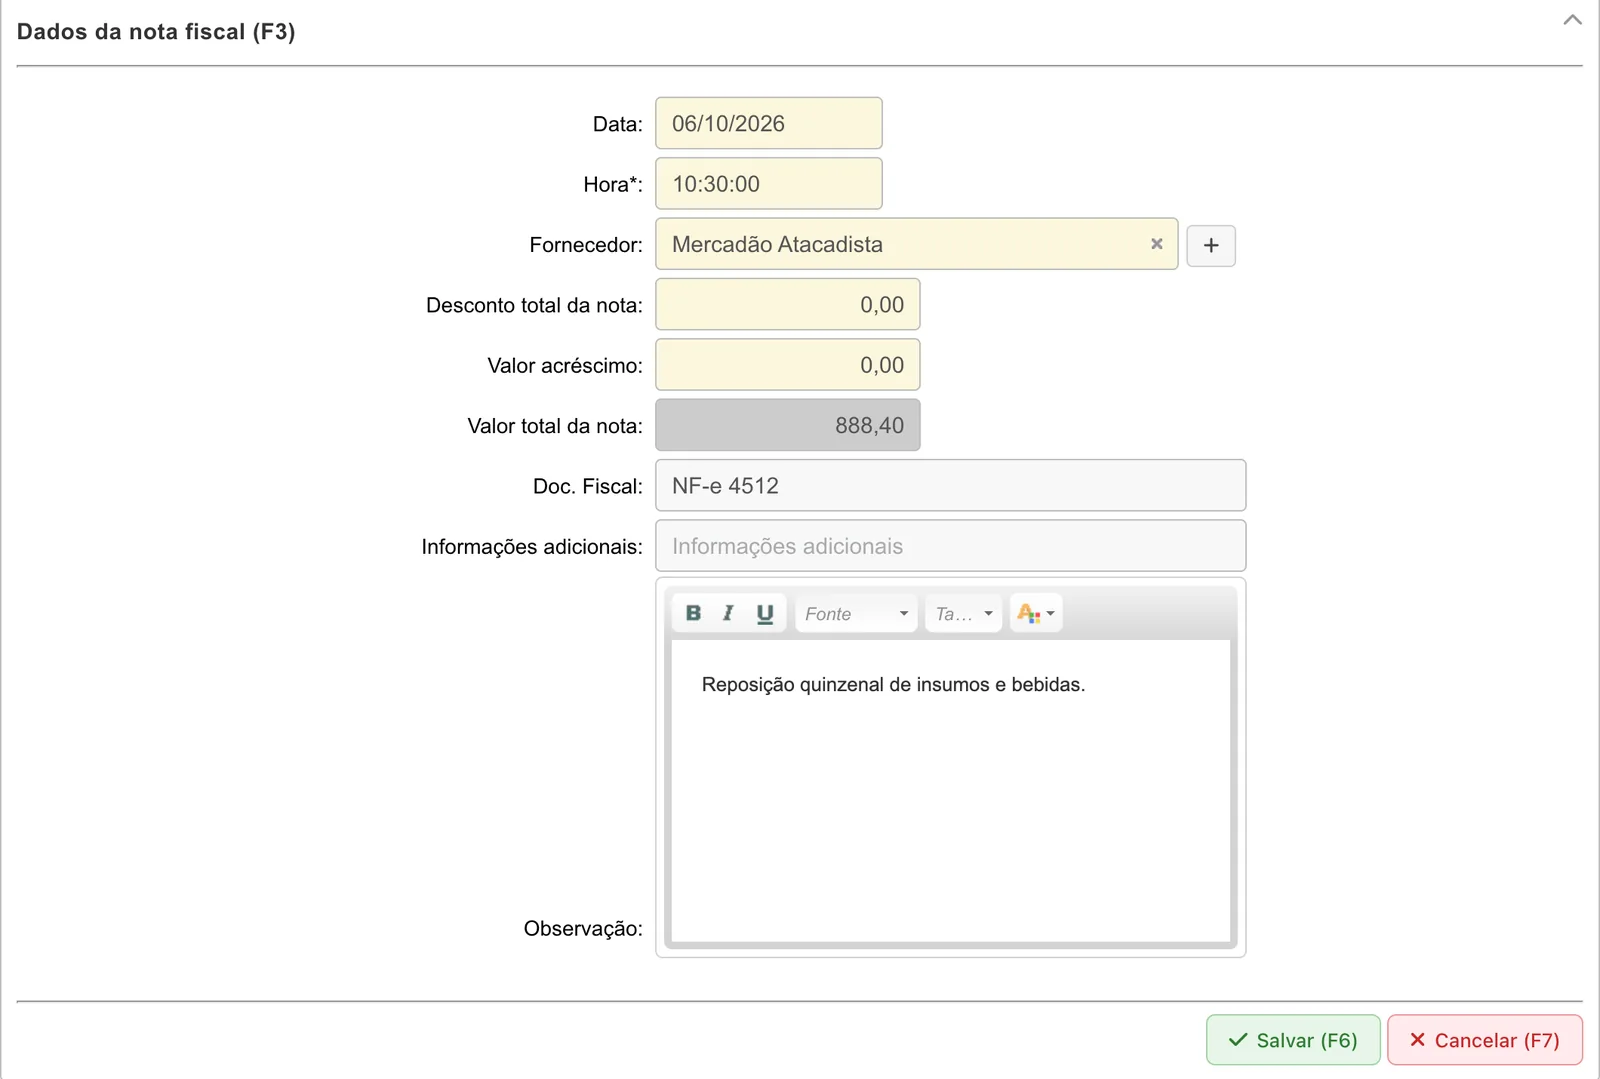1600x1079 pixels.
Task: Focus the Desconto total da nota field
Action: (788, 305)
